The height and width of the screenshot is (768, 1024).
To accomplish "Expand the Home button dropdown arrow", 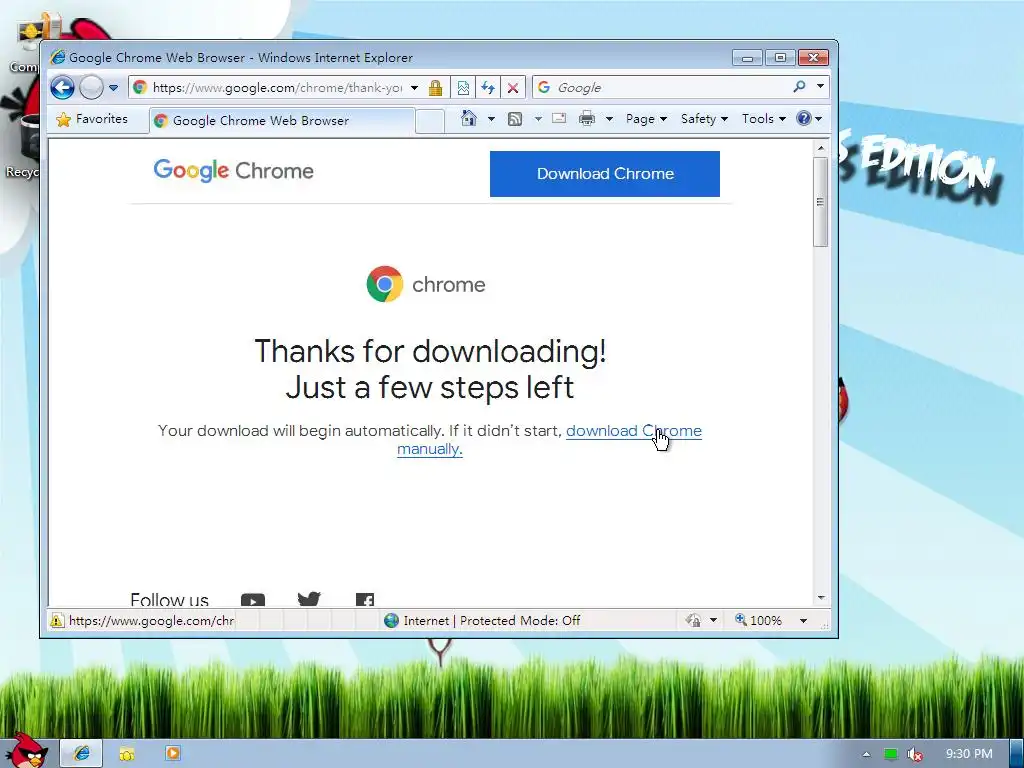I will click(491, 119).
